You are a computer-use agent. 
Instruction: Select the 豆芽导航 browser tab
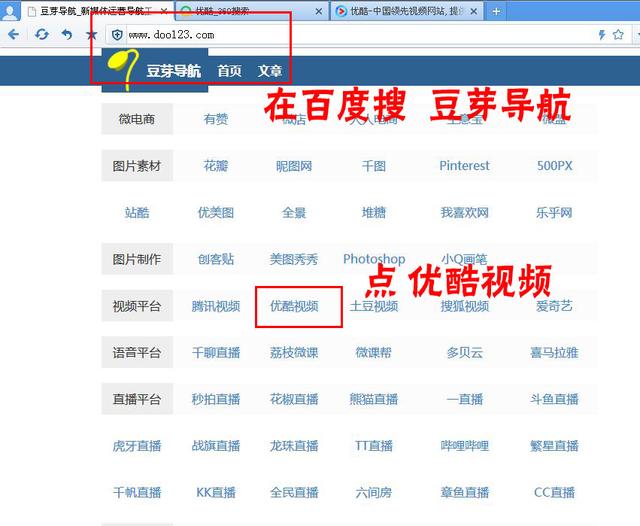click(x=97, y=11)
